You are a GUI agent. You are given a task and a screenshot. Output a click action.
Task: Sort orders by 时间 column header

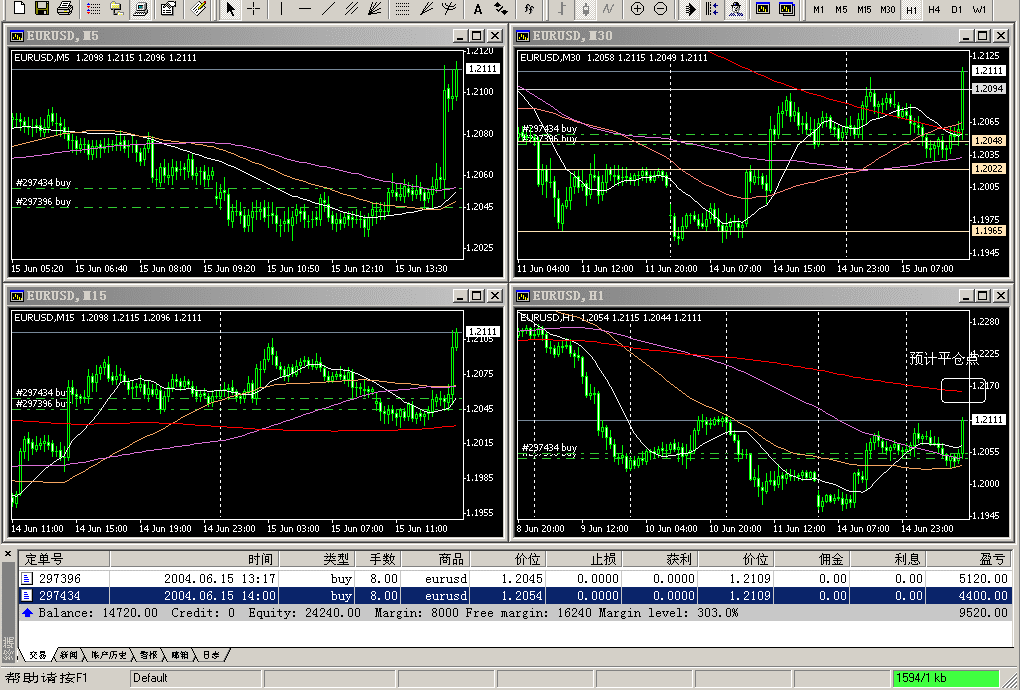click(x=195, y=559)
